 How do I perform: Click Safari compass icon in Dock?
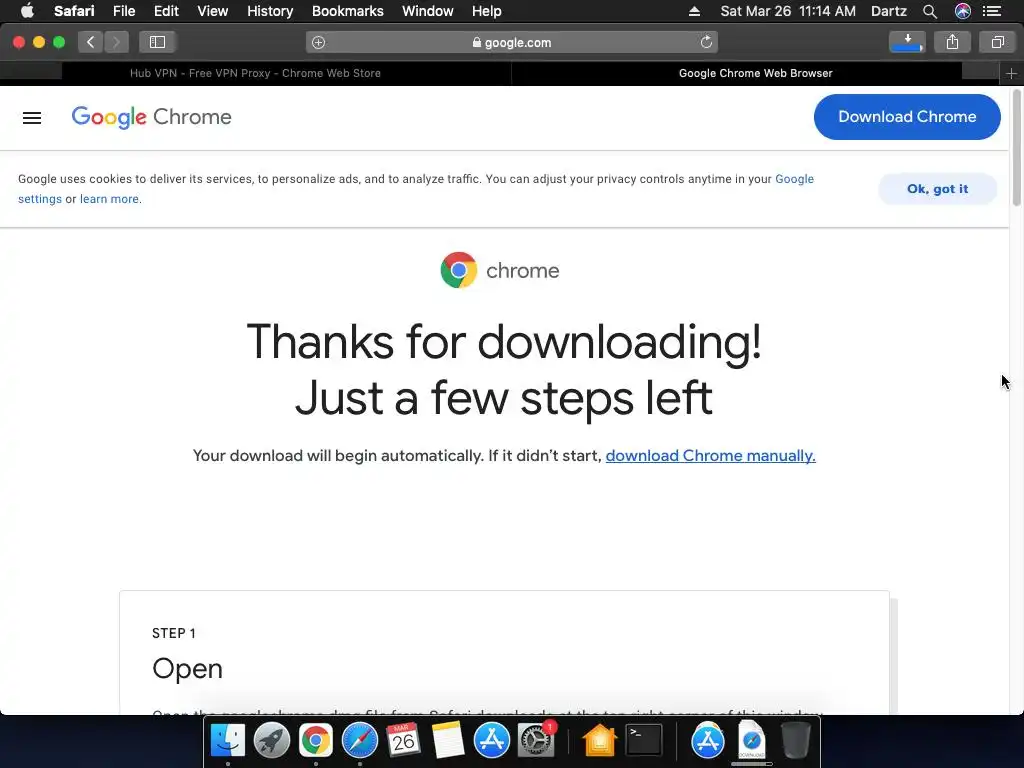click(360, 741)
